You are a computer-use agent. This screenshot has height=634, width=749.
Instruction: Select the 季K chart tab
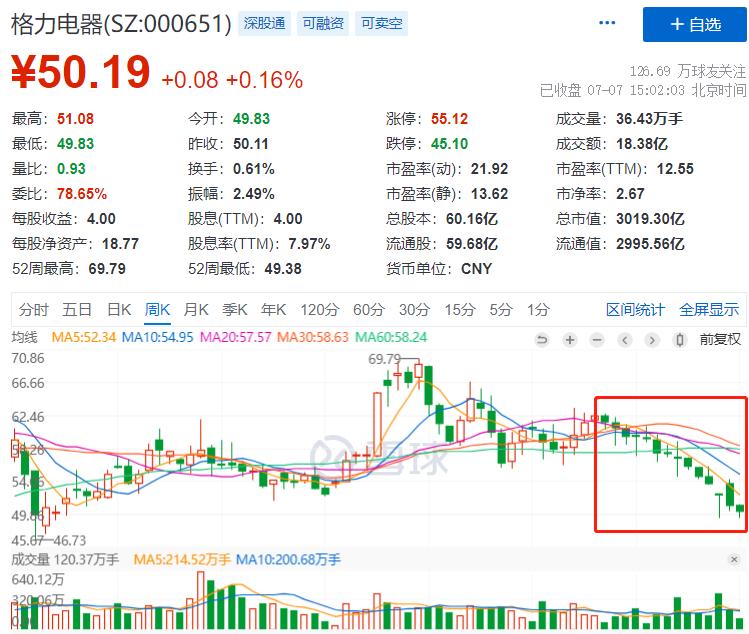[x=235, y=310]
